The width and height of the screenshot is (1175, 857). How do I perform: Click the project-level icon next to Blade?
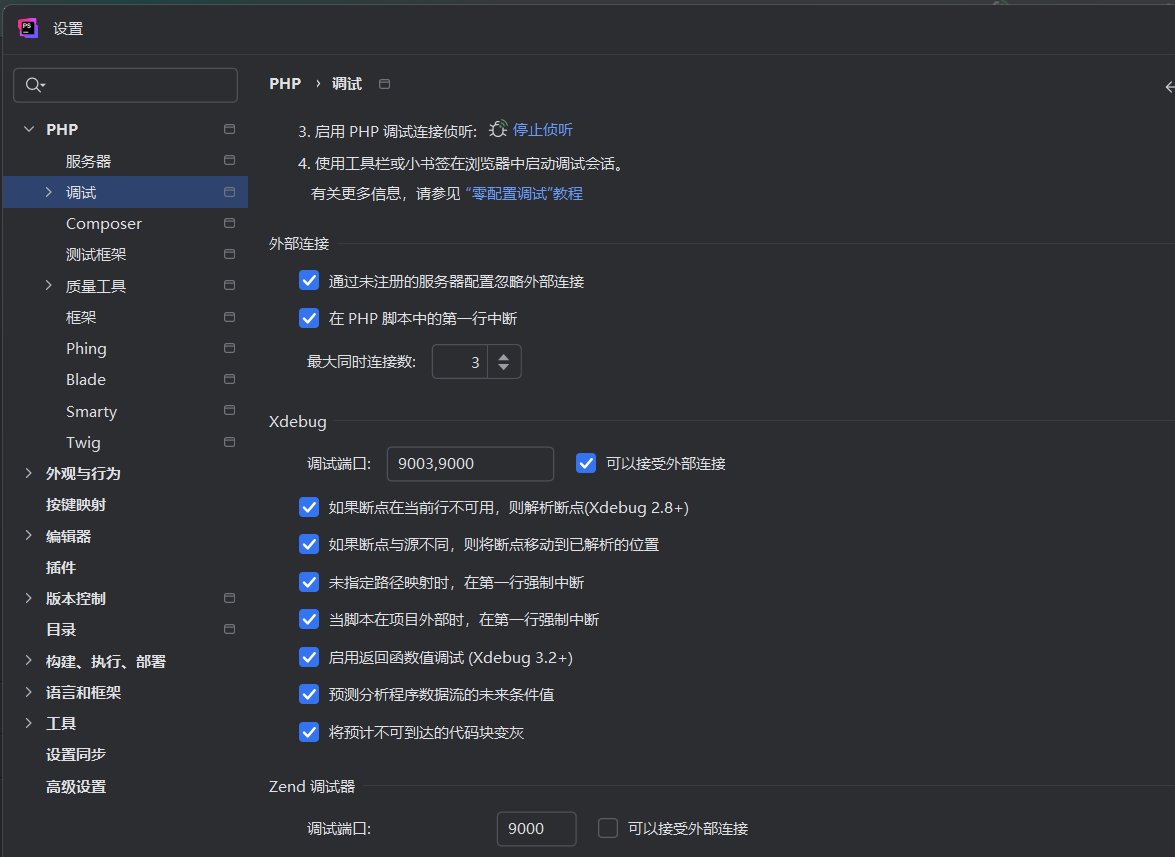coord(229,379)
